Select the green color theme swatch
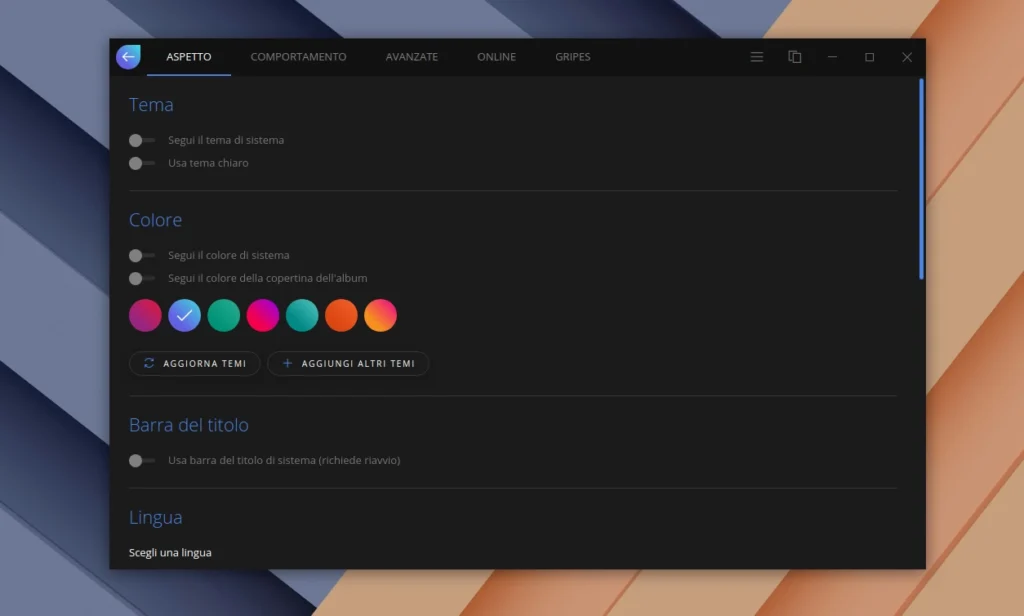Image resolution: width=1024 pixels, height=616 pixels. 224,315
